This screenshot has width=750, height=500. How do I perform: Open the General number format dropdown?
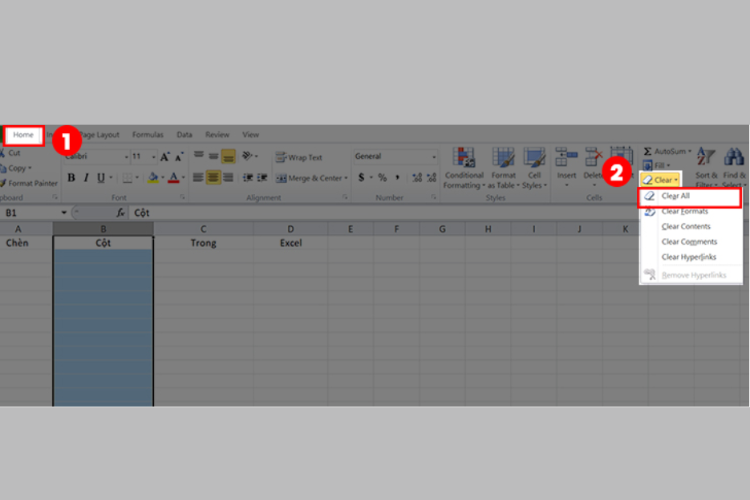coord(434,156)
